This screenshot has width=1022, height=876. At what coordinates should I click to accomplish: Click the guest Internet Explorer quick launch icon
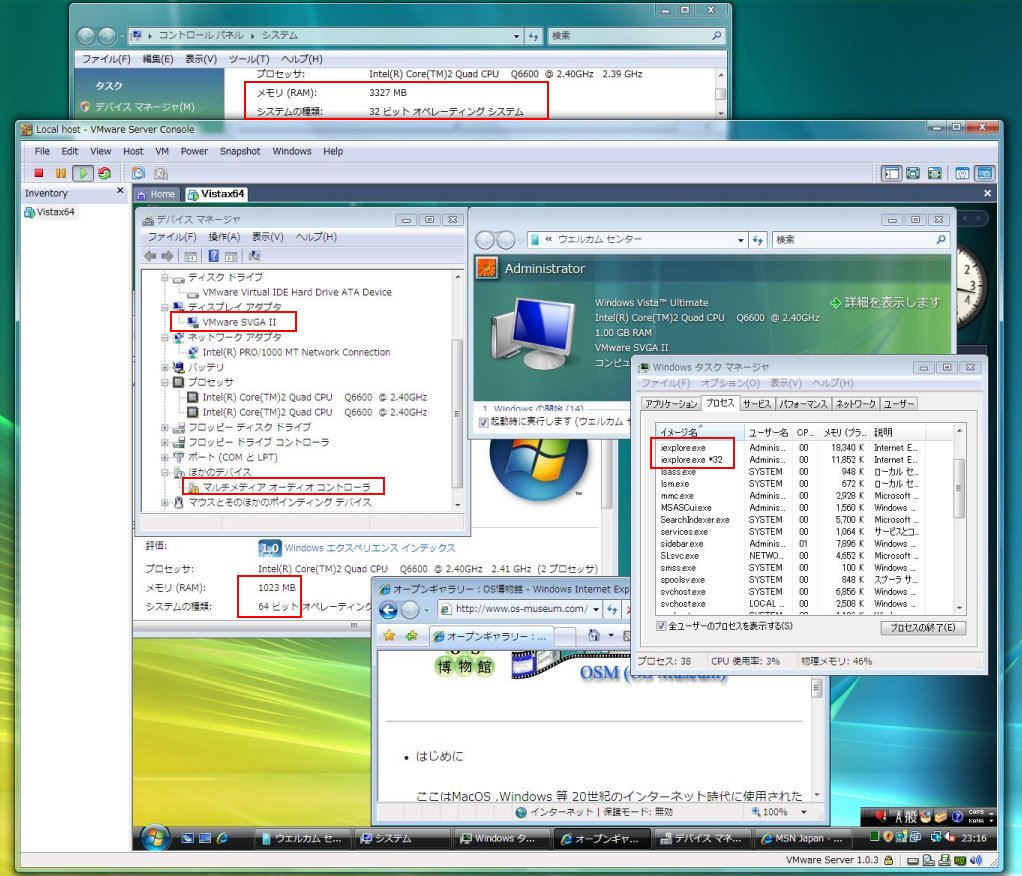pos(222,839)
